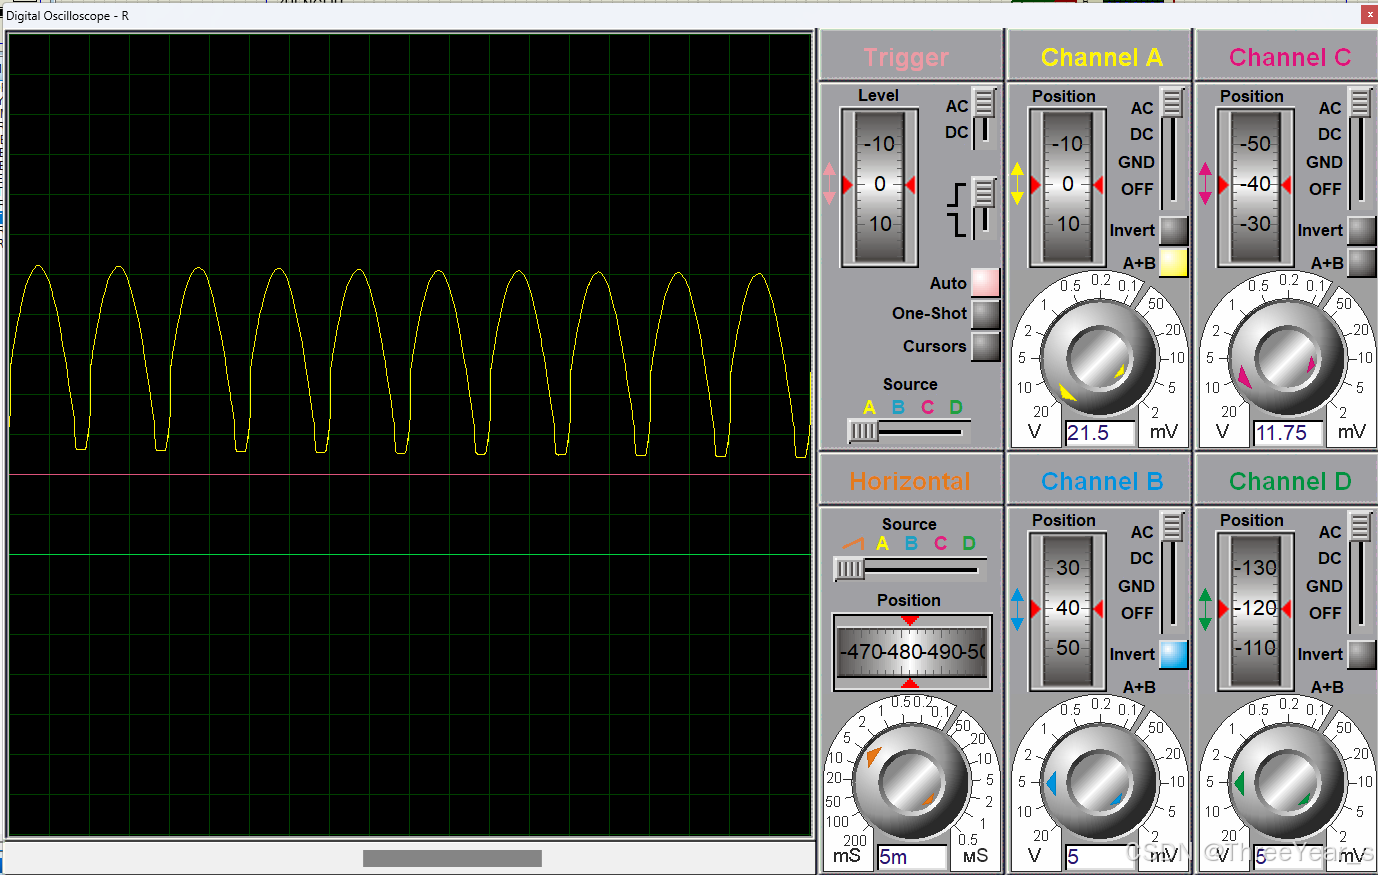Viewport: 1378px width, 875px height.
Task: Select horizontal source D label
Action: tap(969, 543)
